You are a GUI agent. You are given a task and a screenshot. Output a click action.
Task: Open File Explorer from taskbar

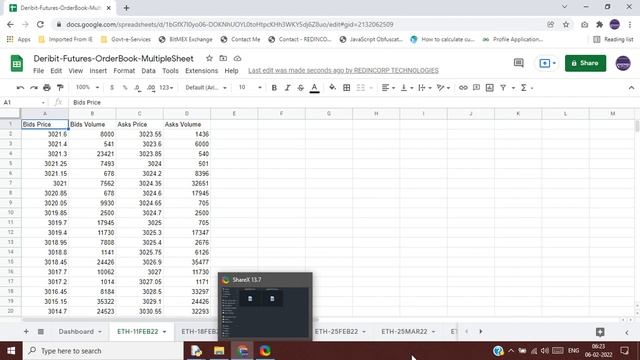point(219,351)
